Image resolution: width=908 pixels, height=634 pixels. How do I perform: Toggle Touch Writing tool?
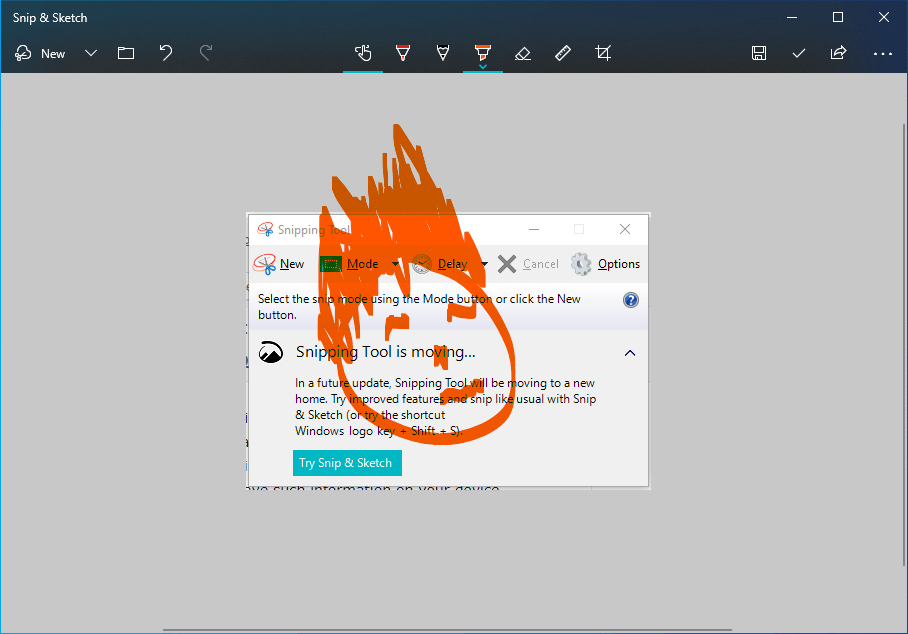coord(363,53)
